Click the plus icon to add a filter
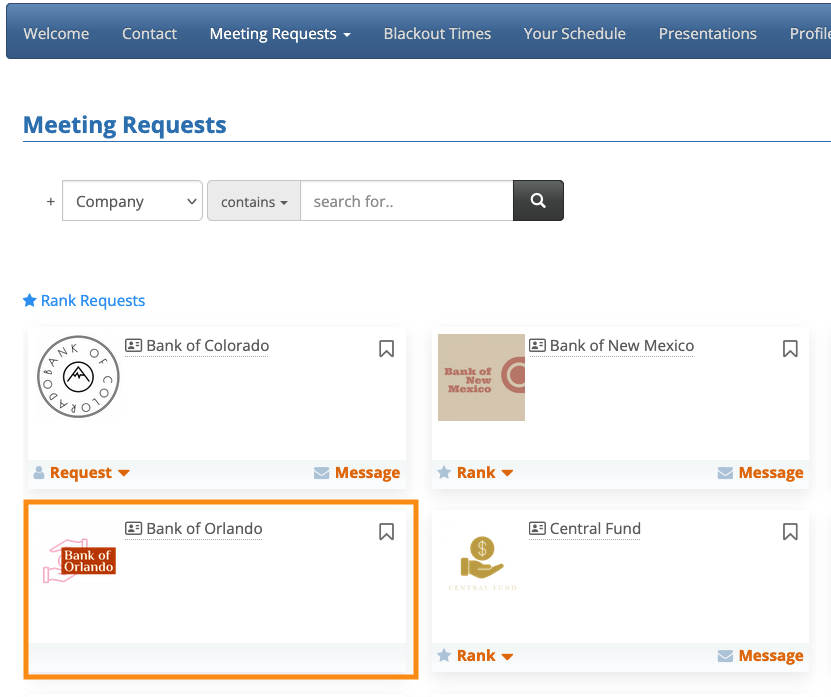Image resolution: width=831 pixels, height=697 pixels. coord(50,201)
